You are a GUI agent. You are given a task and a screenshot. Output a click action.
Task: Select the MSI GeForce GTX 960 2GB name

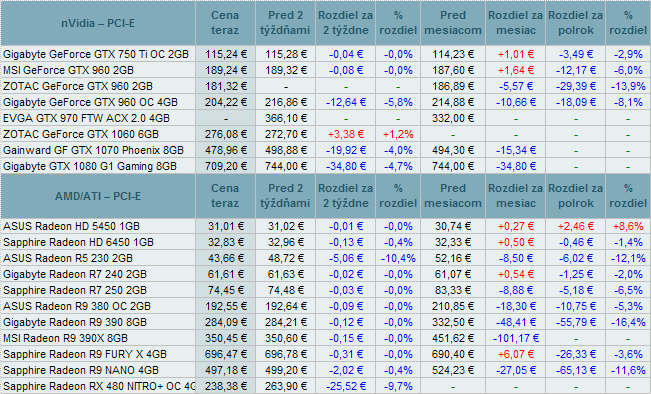click(69, 70)
